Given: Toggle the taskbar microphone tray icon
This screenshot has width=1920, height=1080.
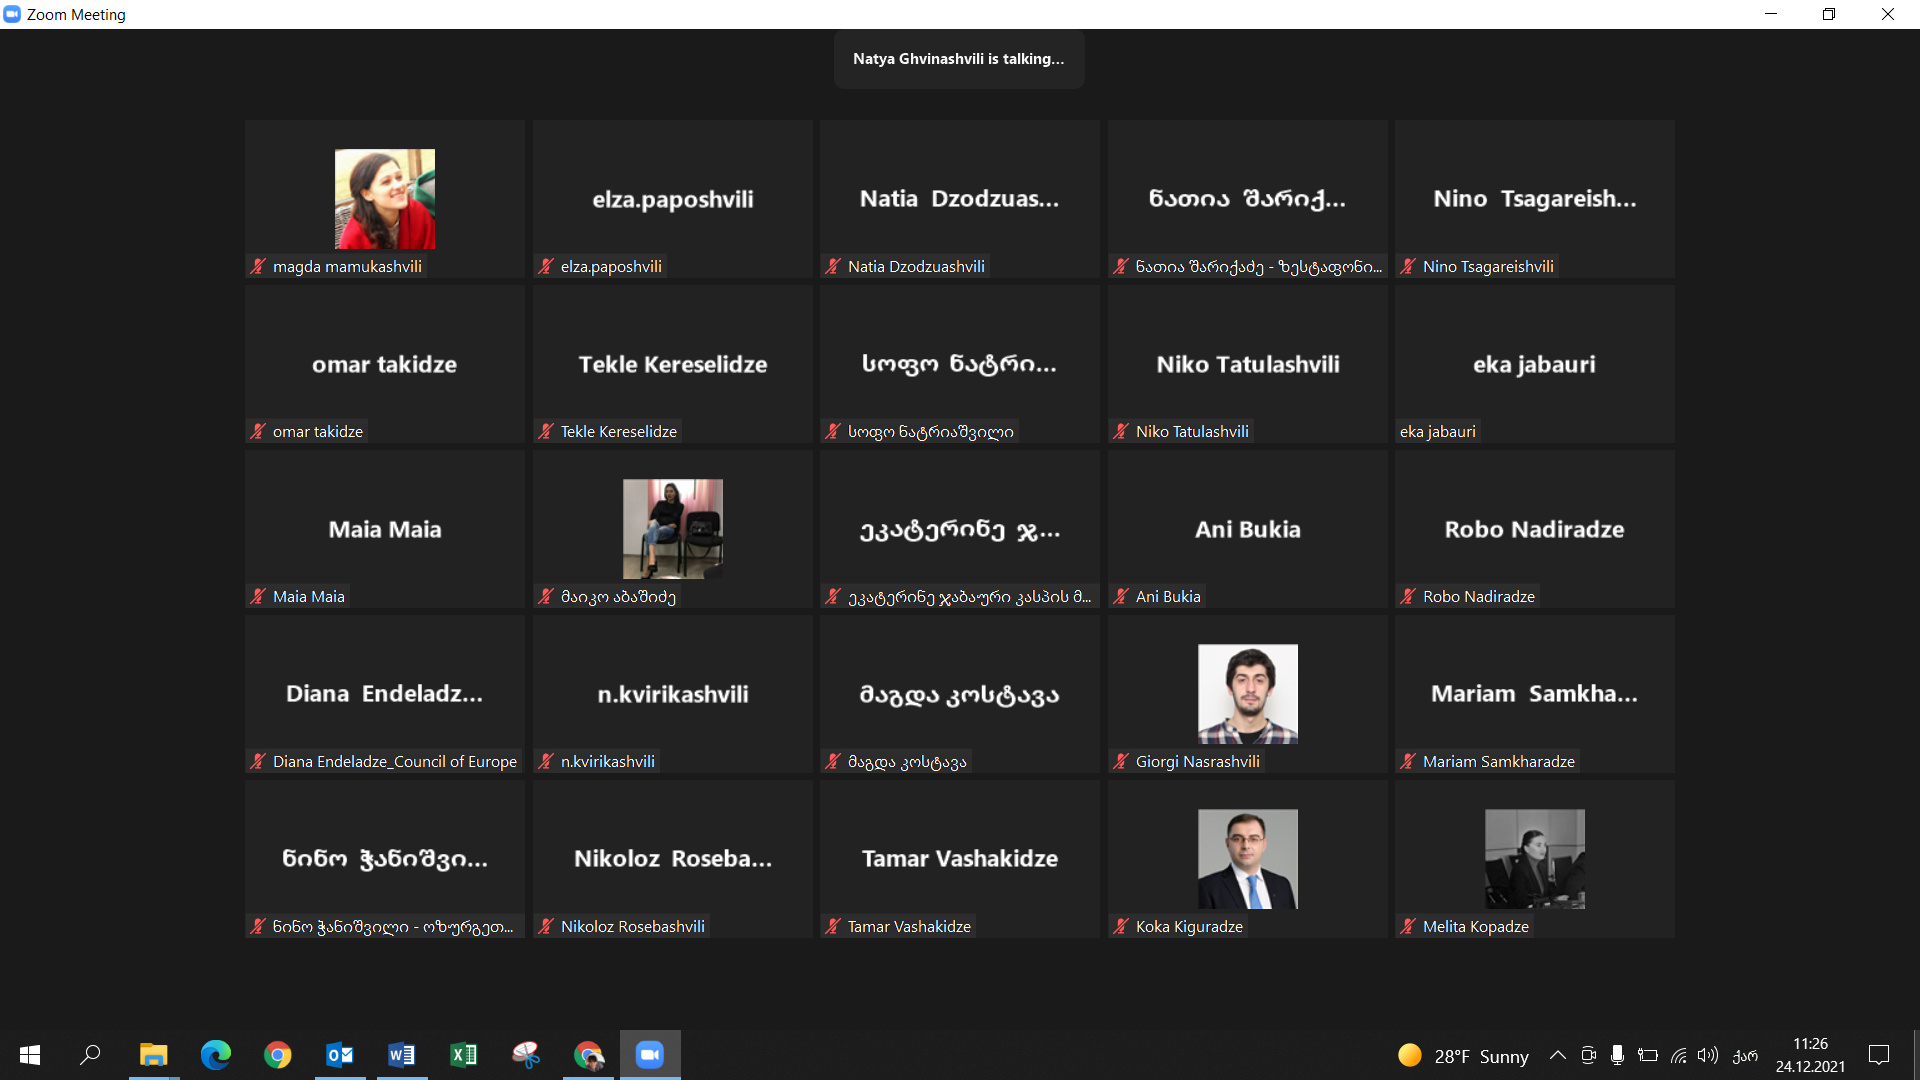Looking at the screenshot, I should click(1617, 1055).
